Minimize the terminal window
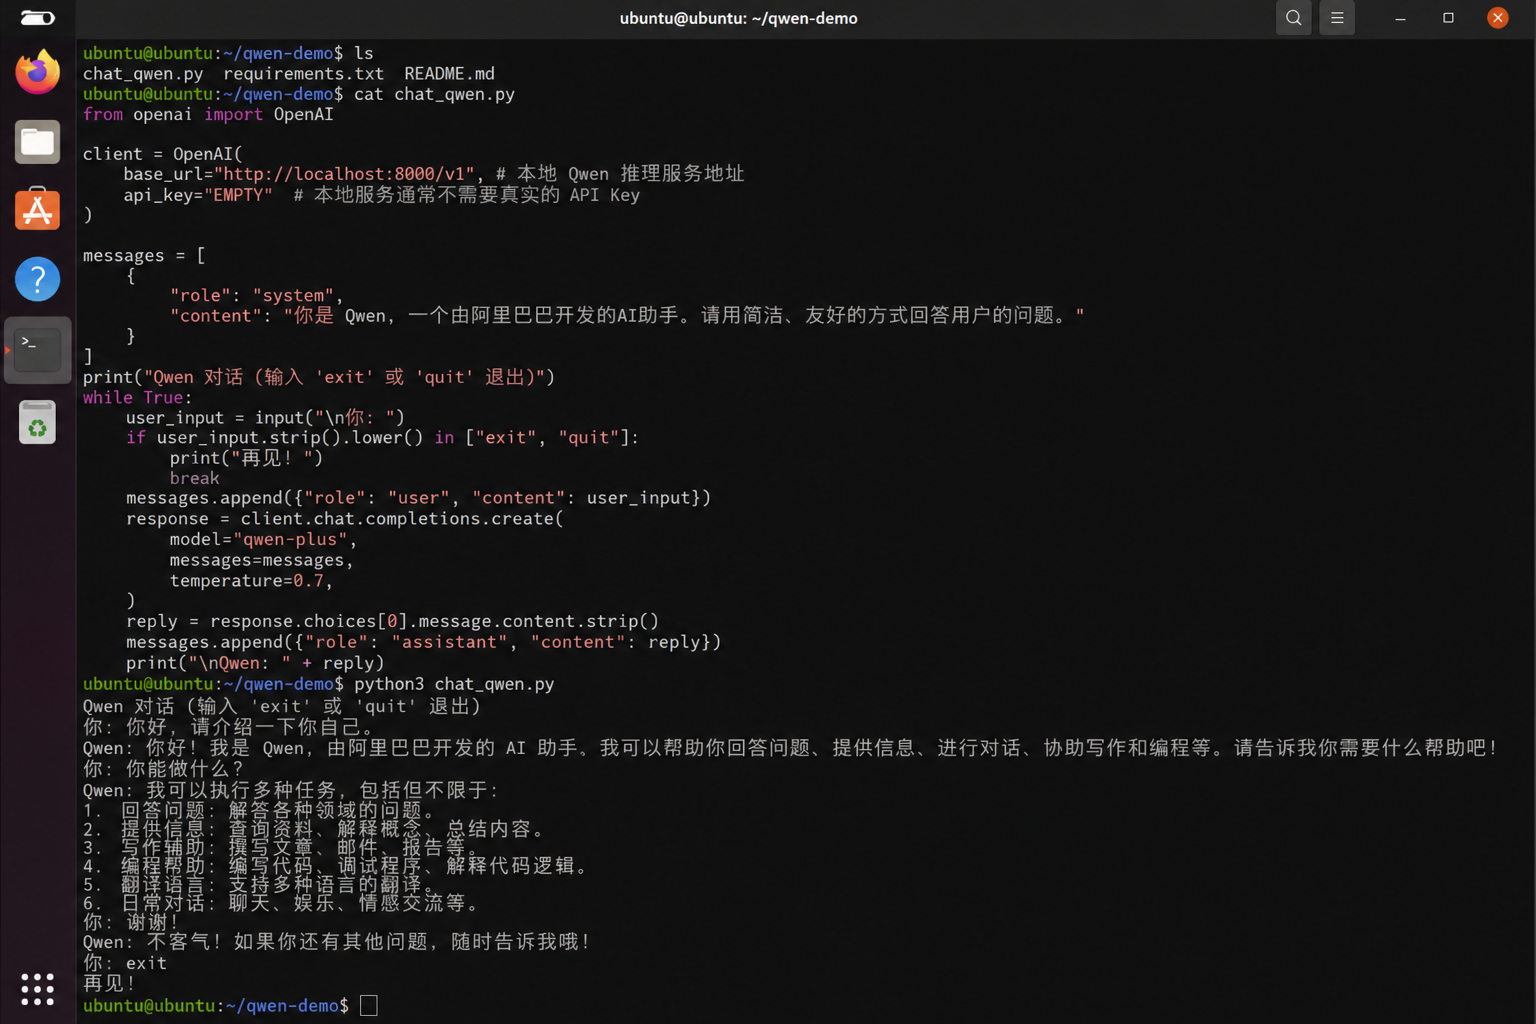 click(1400, 18)
